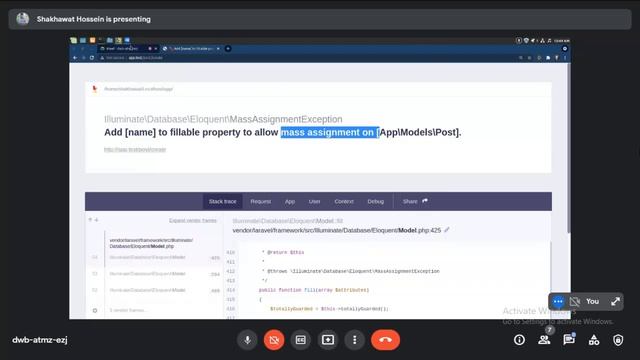Click the camera-off icon on the You tile
This screenshot has height=360, width=640.
point(575,302)
